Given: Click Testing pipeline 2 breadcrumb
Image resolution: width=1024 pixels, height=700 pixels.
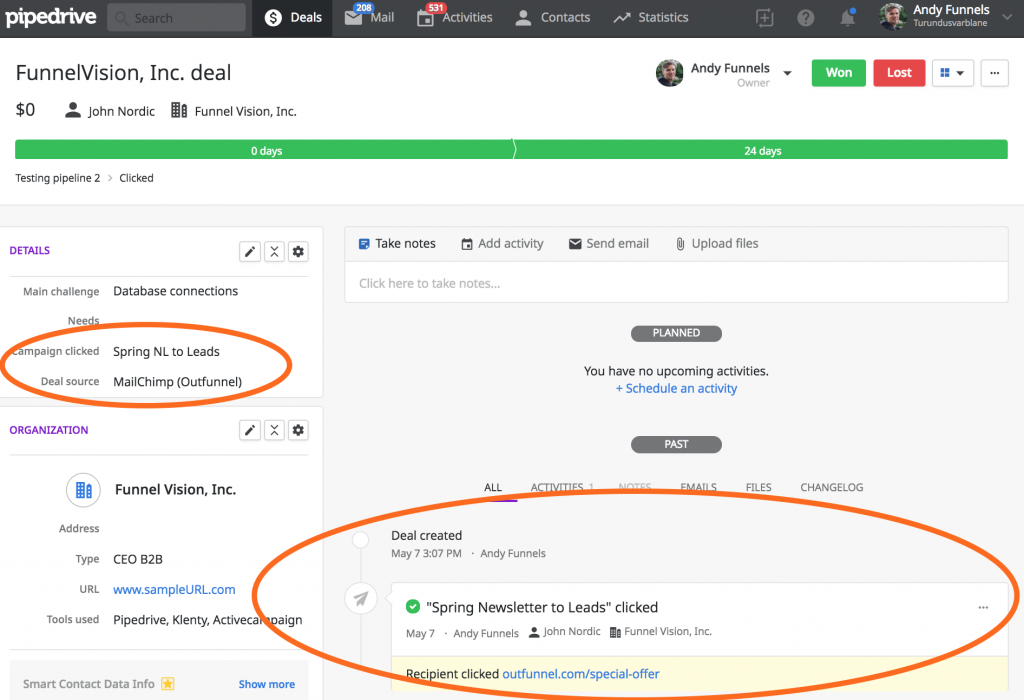Looking at the screenshot, I should pos(58,178).
